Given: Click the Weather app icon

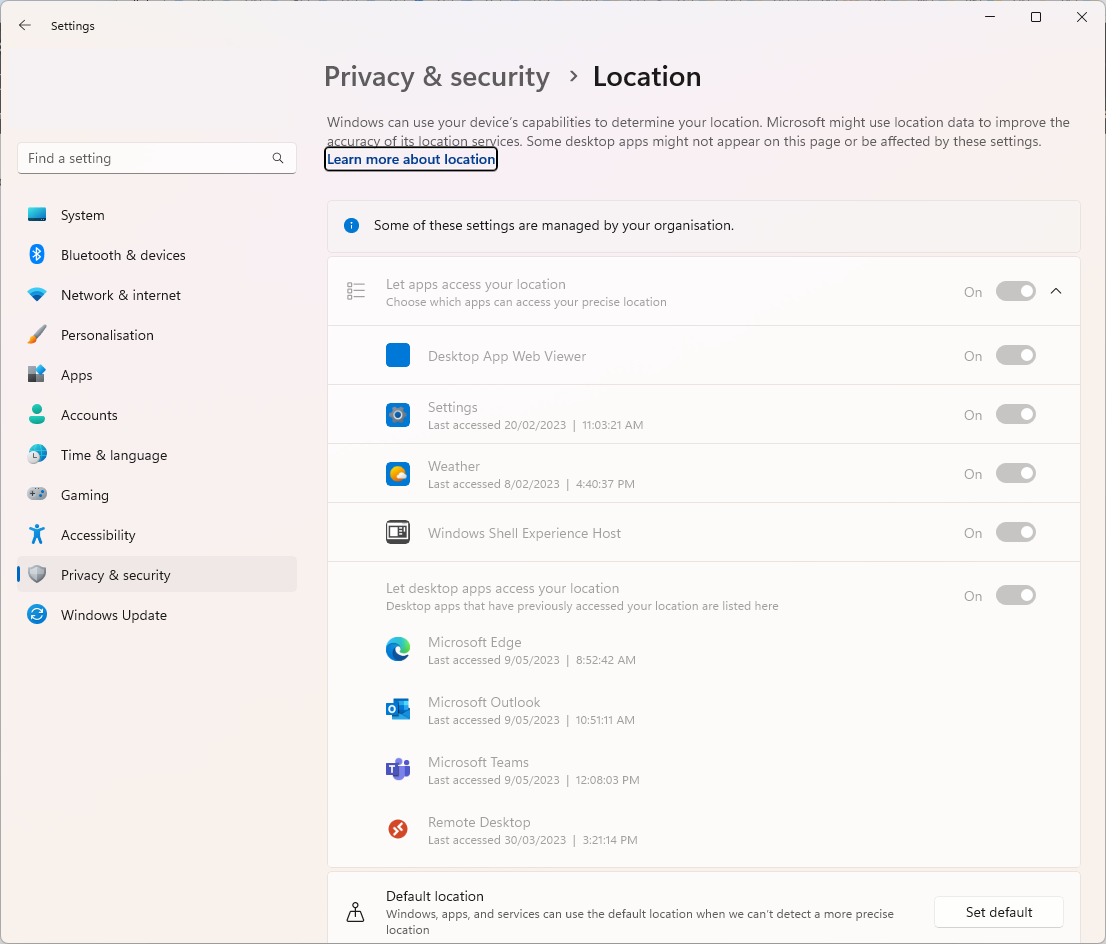Looking at the screenshot, I should click(x=398, y=474).
